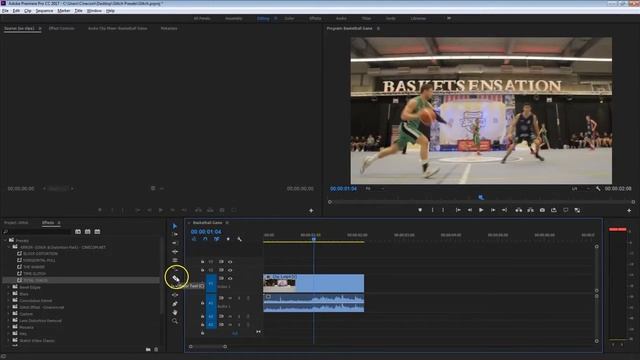This screenshot has width=640, height=360.
Task: Mark Out point in Program monitor
Action: coord(443,210)
